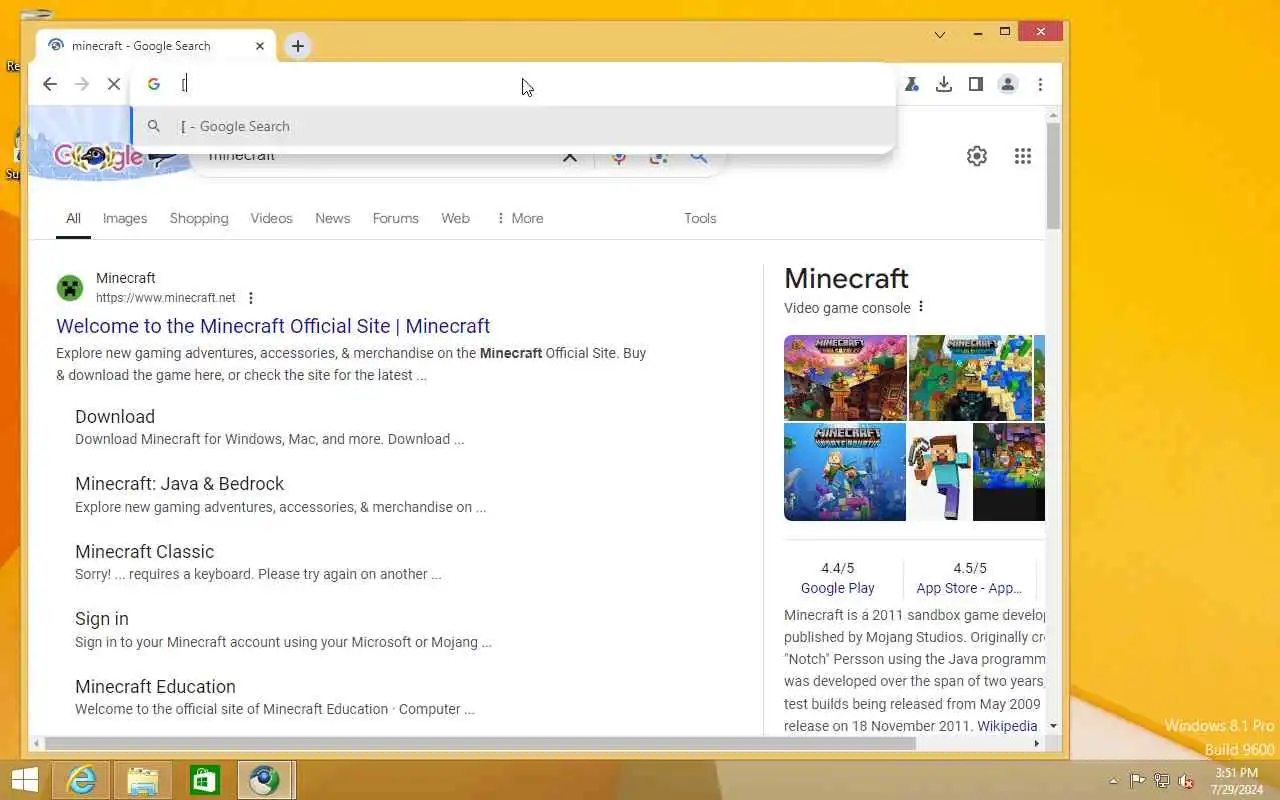Open the volume tray icon
The height and width of the screenshot is (800, 1280).
click(1186, 781)
